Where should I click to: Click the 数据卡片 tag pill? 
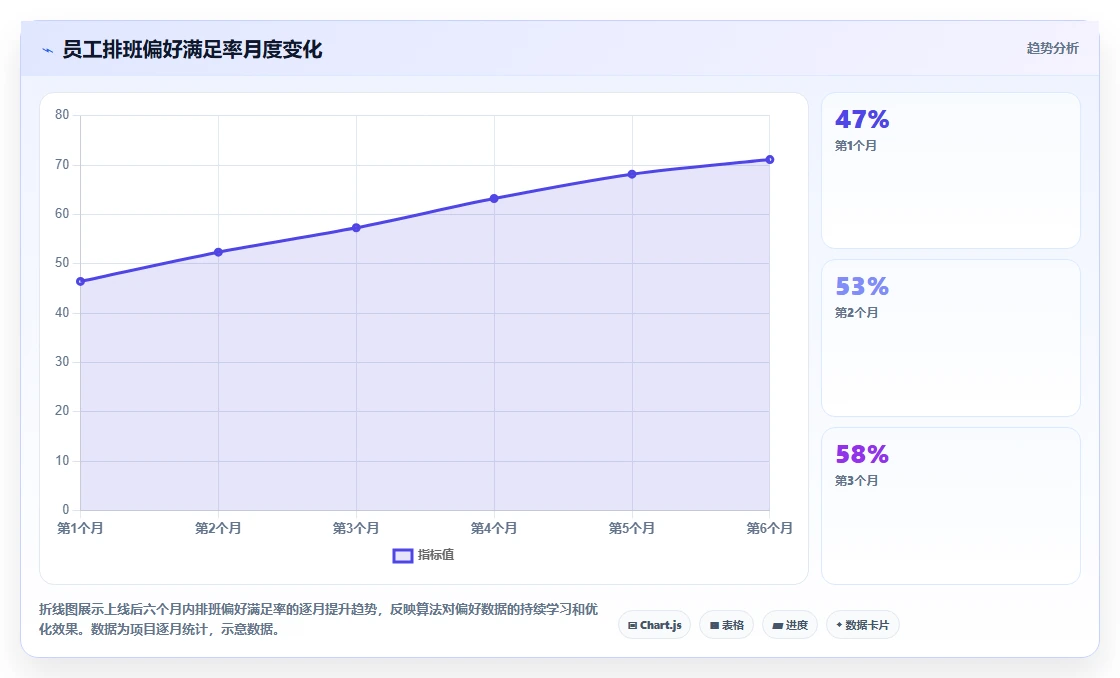[x=863, y=625]
